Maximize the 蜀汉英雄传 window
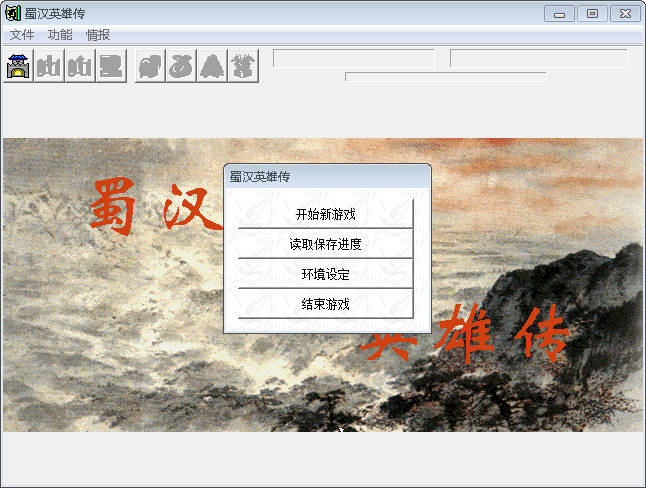The height and width of the screenshot is (488, 646). [x=592, y=14]
